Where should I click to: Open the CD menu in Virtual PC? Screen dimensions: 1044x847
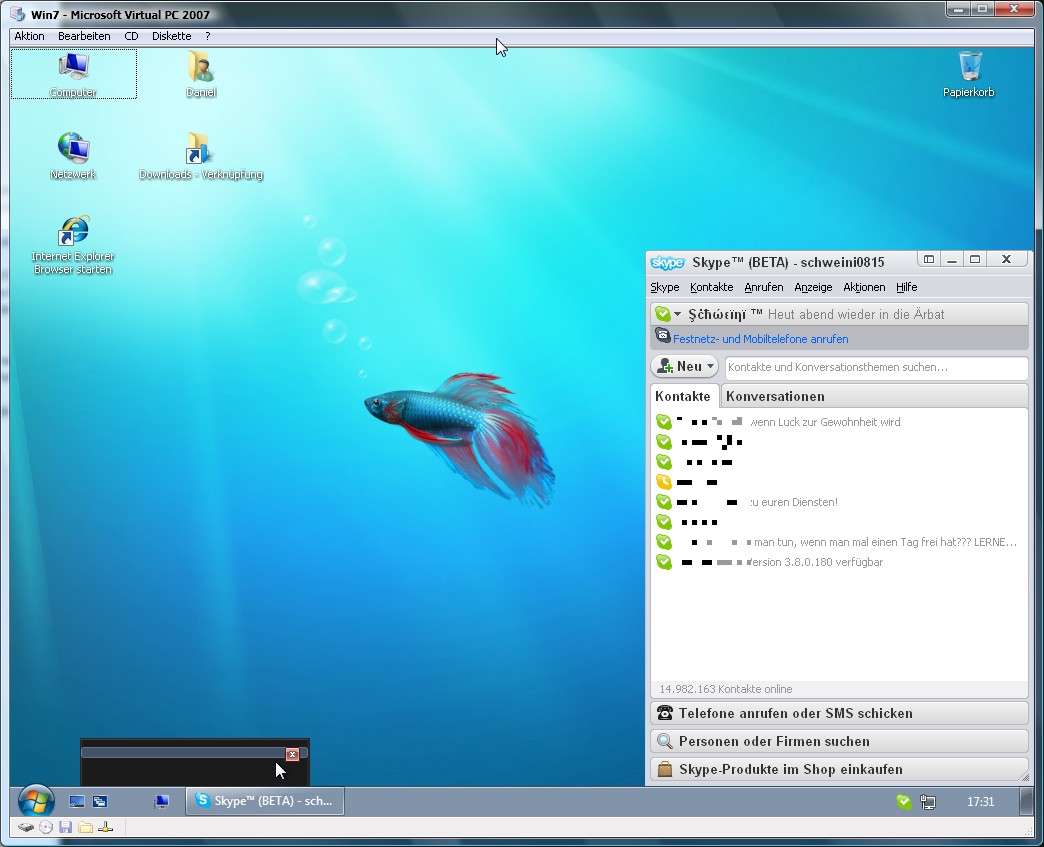coord(131,36)
